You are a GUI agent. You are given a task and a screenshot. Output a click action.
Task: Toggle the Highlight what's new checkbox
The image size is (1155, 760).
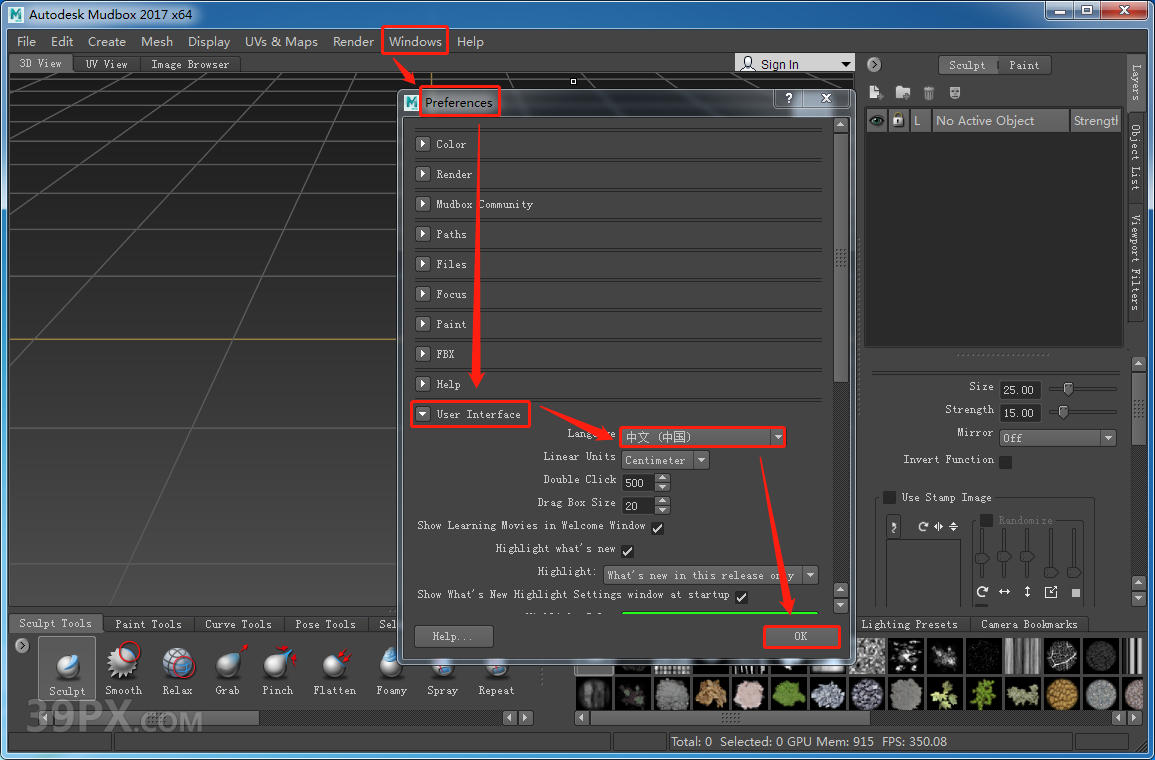[627, 548]
